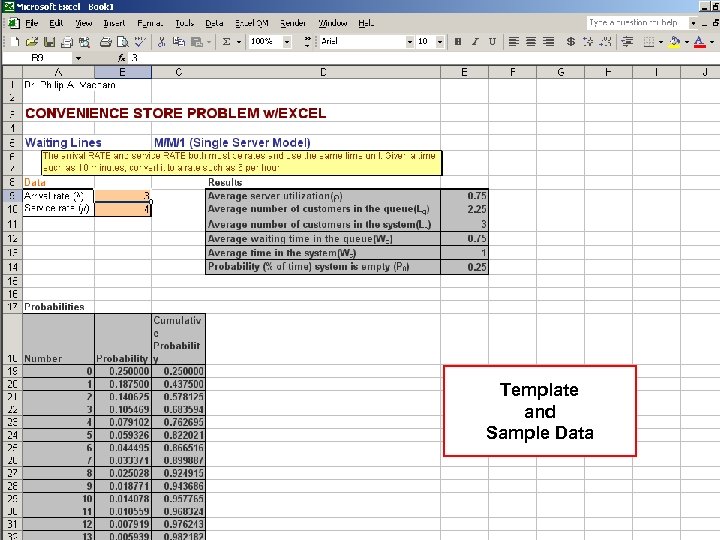Image resolution: width=720 pixels, height=540 pixels.
Task: Align cell text right
Action: pos(548,42)
